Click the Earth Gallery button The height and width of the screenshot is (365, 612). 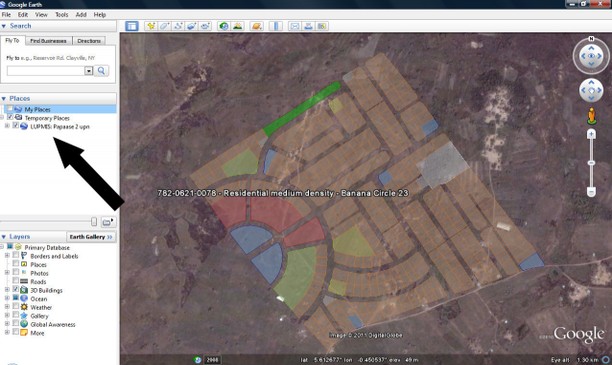91,237
